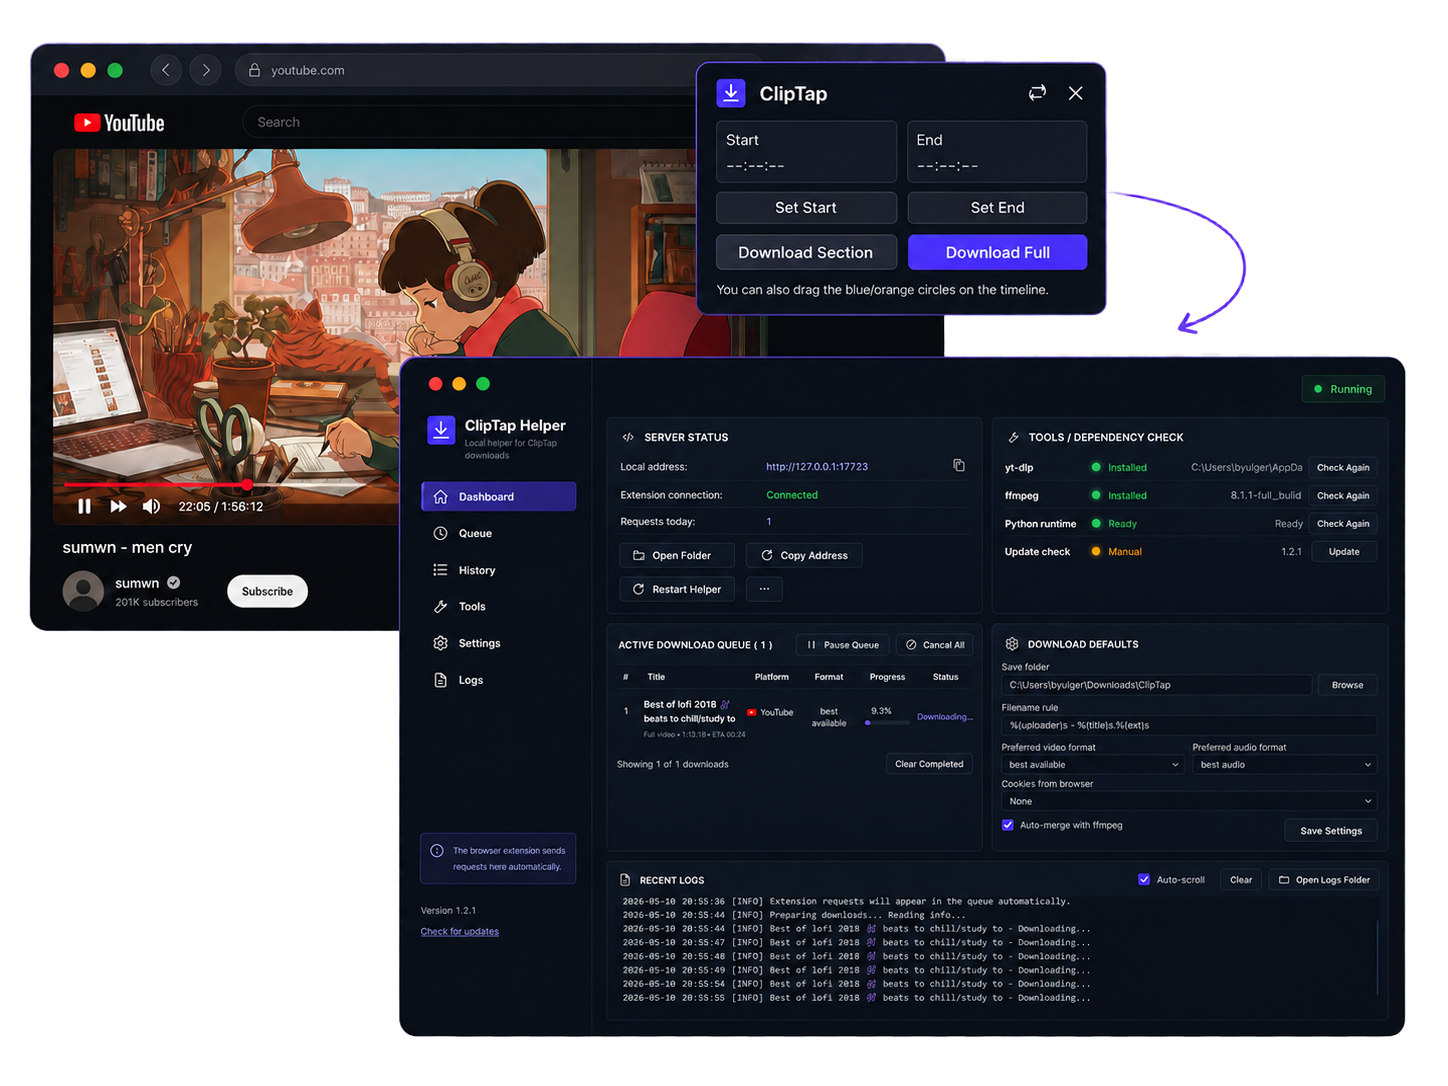Click the Recent Logs scrollbar

[x=1377, y=957]
